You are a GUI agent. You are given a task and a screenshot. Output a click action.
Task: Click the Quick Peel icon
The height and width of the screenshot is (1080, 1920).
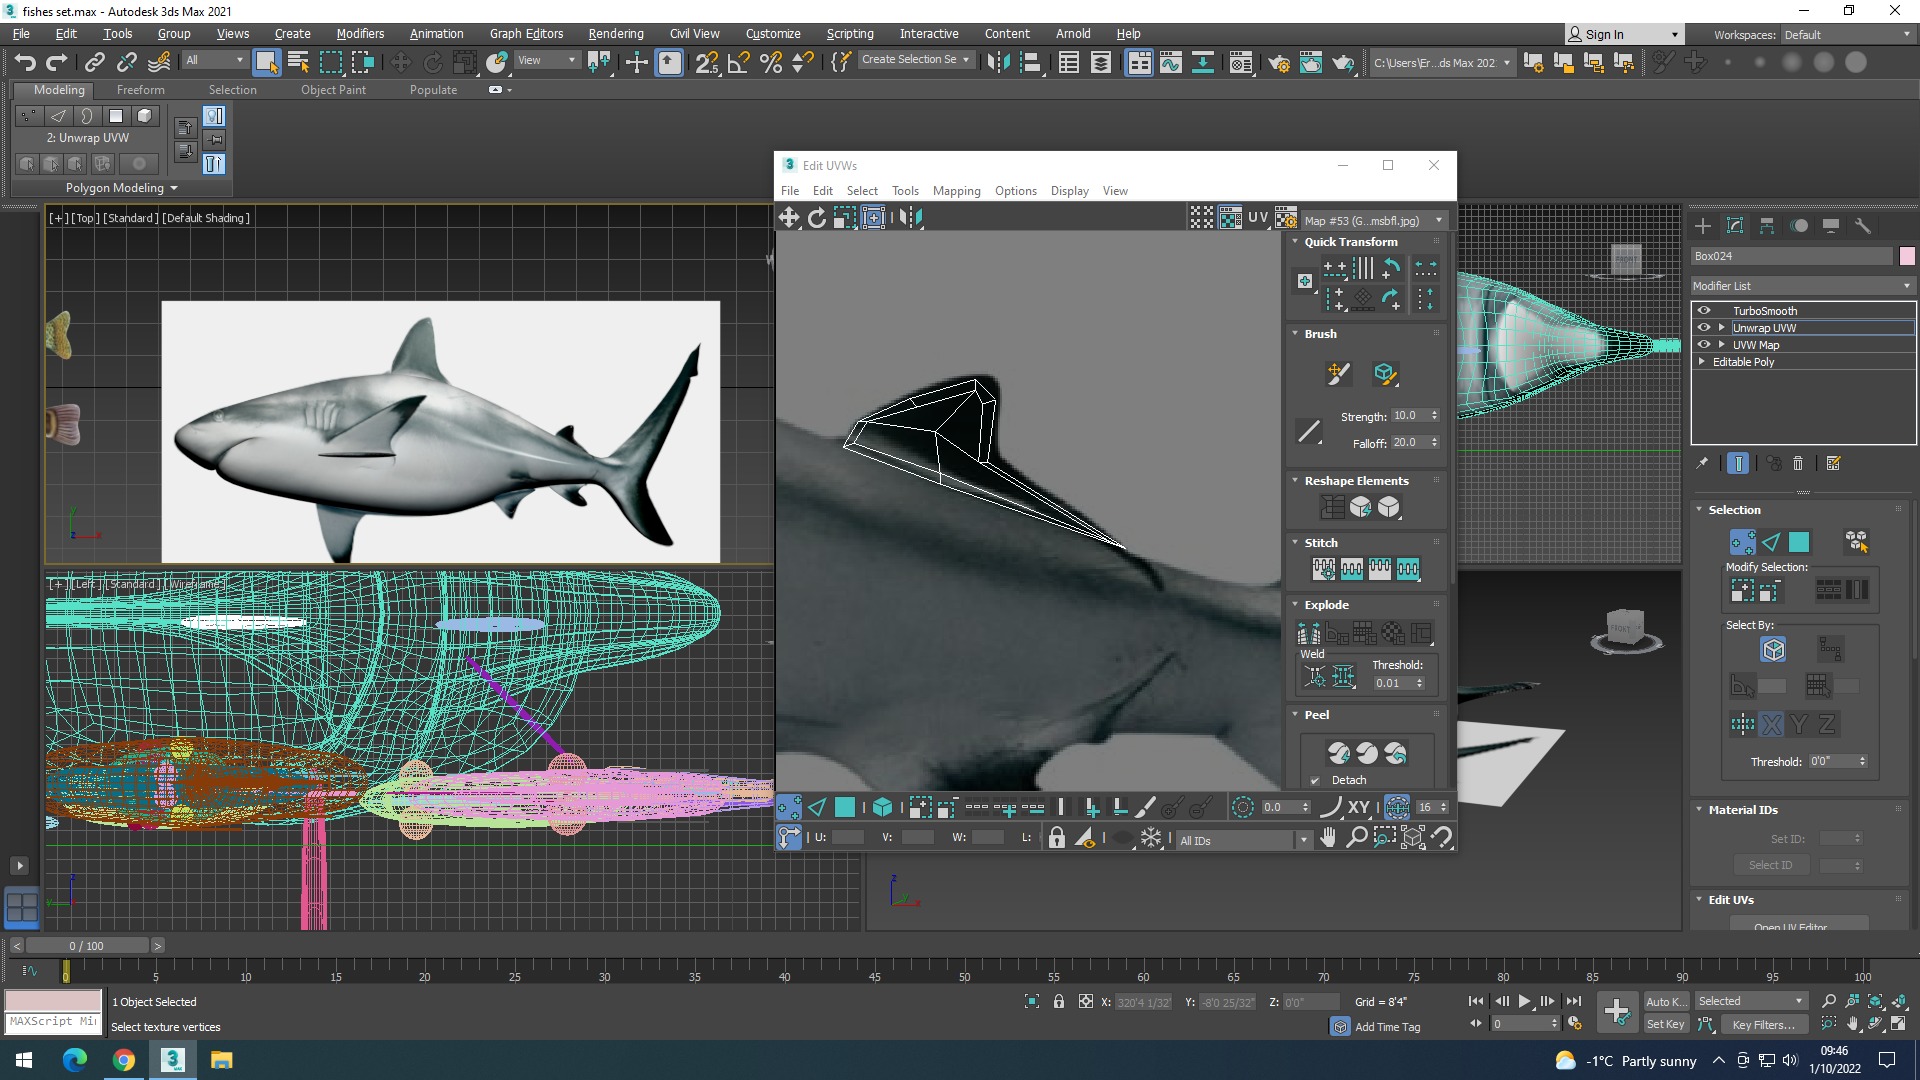click(x=1339, y=752)
